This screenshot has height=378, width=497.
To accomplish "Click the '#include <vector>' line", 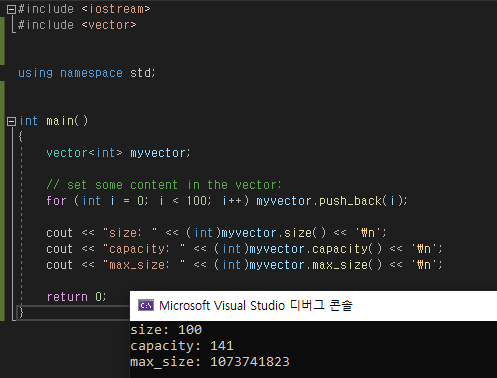I will point(77,25).
